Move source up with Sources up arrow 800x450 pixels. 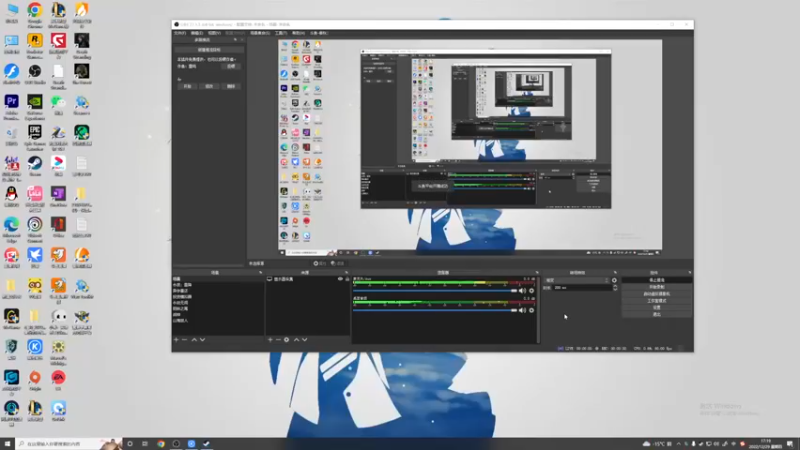[x=296, y=340]
